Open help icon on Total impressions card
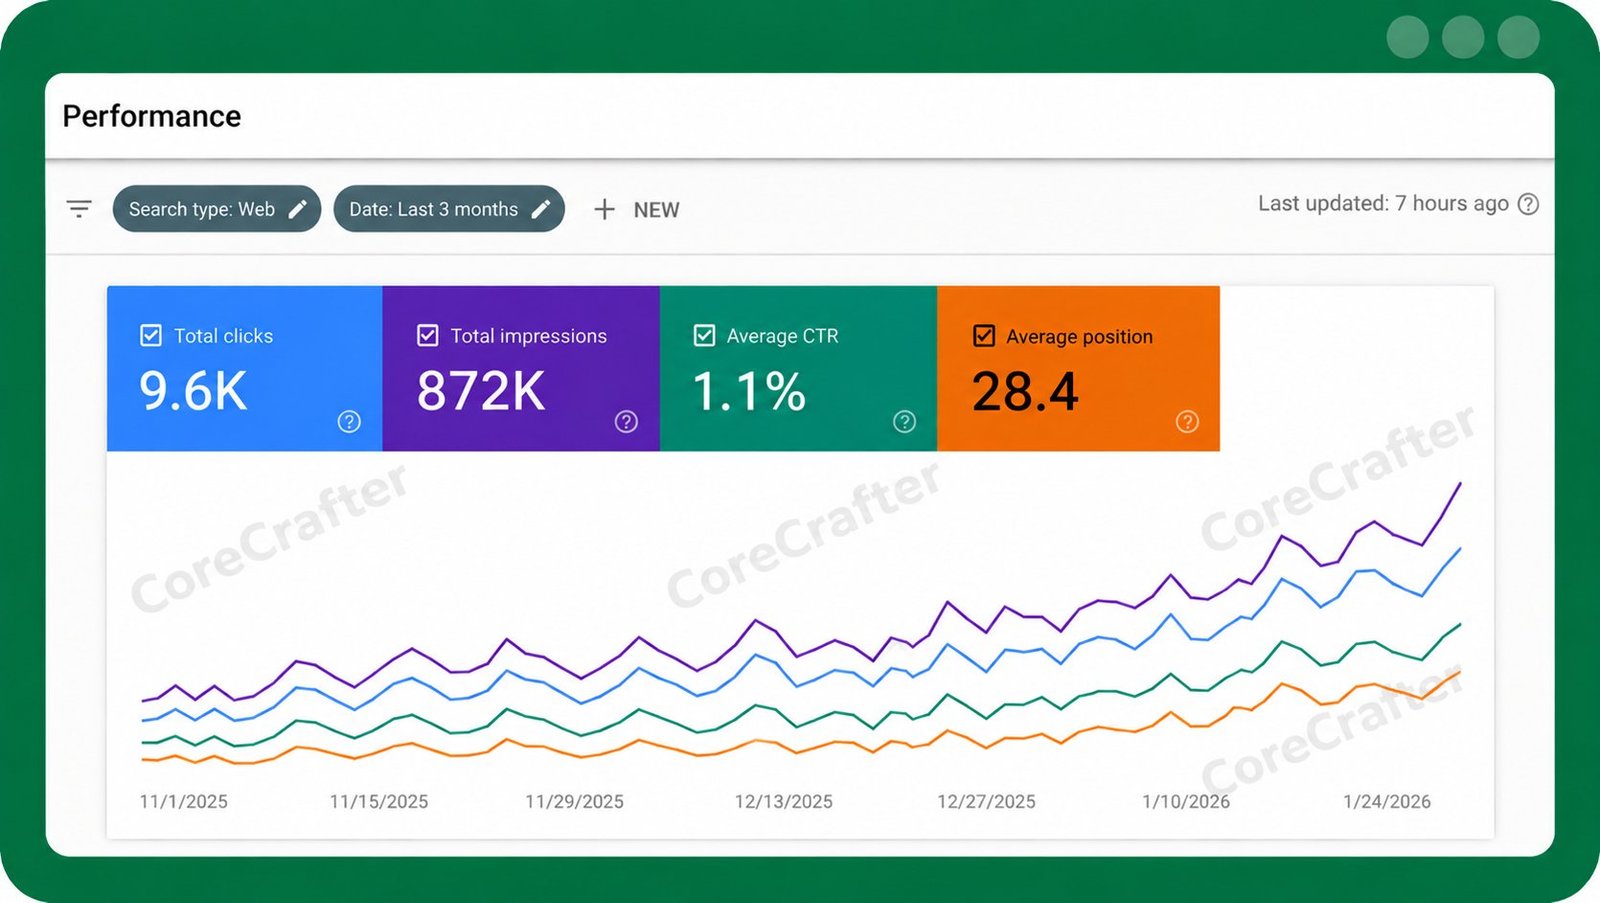Viewport: 1600px width, 903px height. [x=626, y=422]
